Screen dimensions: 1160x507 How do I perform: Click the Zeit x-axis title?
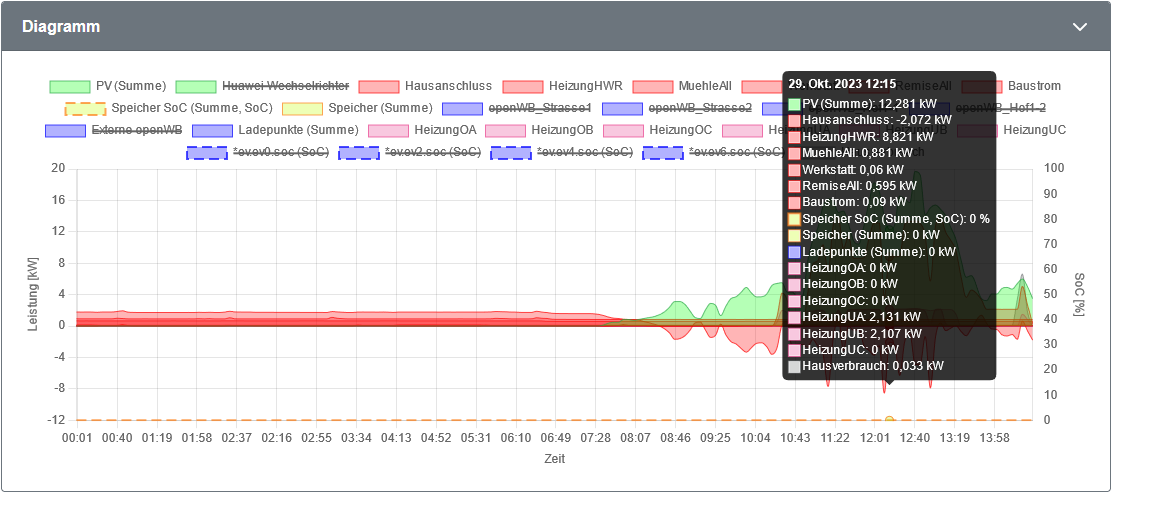point(555,459)
